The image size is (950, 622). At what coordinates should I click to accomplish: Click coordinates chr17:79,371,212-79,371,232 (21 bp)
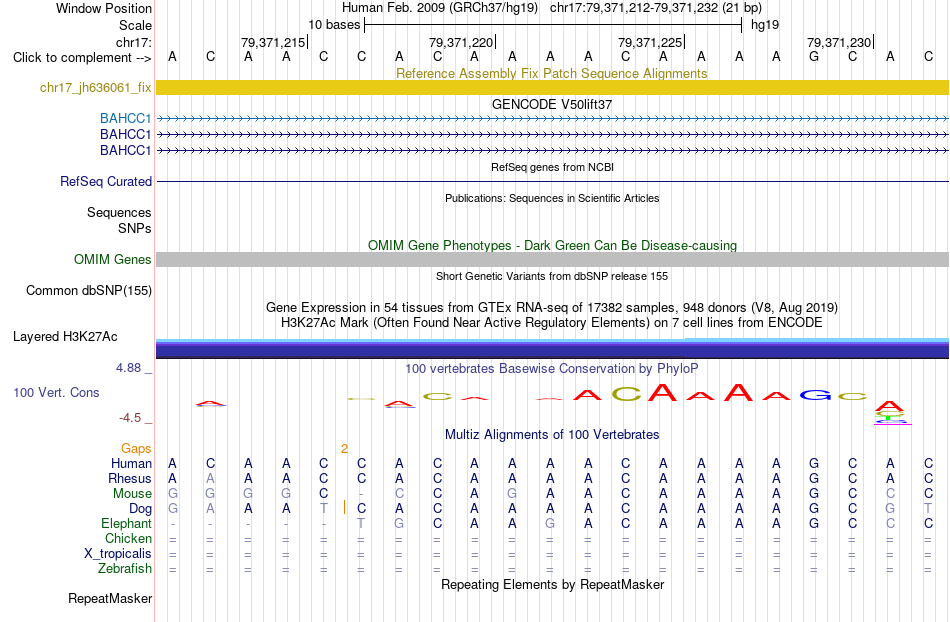pyautogui.click(x=656, y=8)
